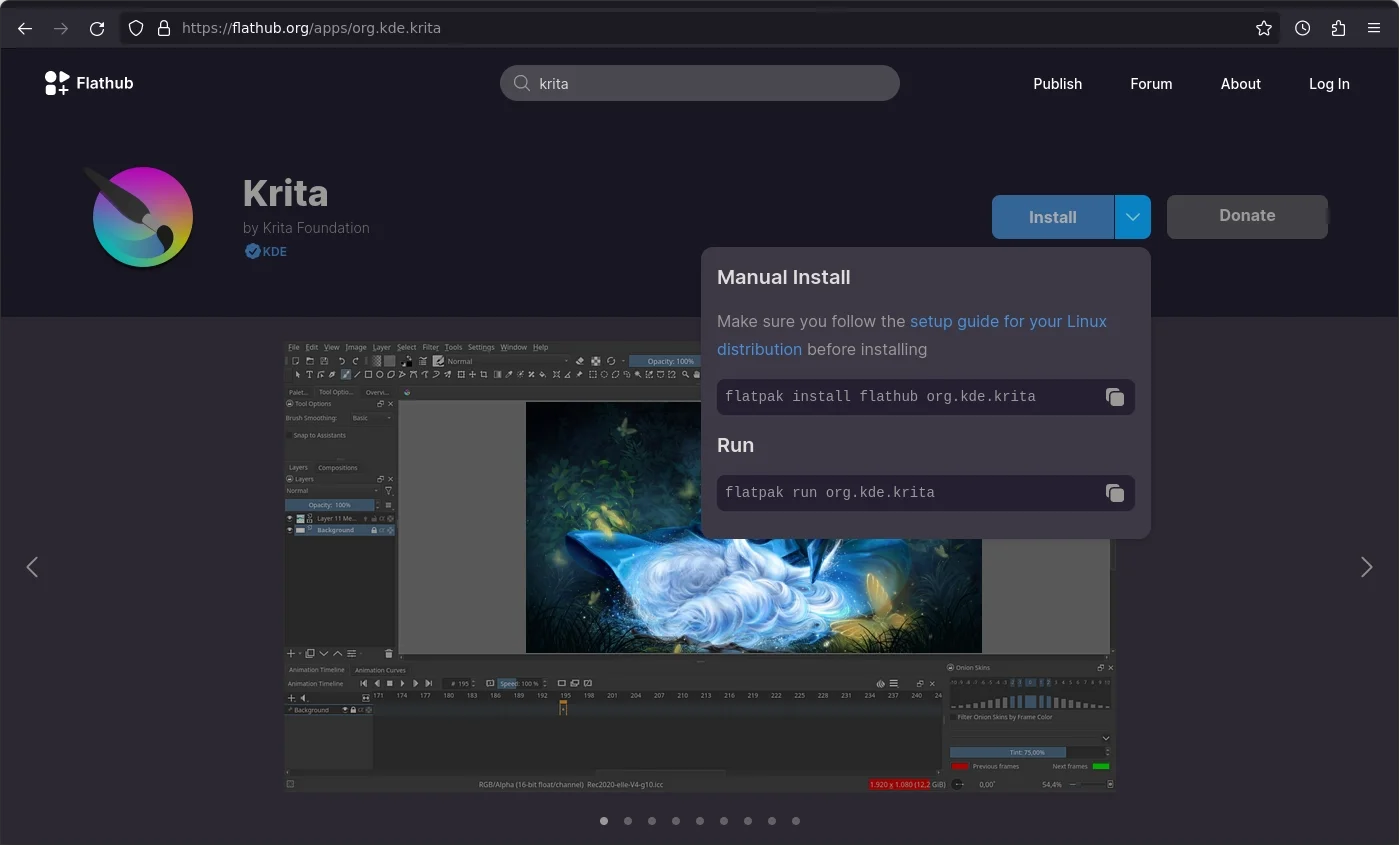
Task: Click the 'flatpak run org.kde.krita' command text
Action: [830, 493]
